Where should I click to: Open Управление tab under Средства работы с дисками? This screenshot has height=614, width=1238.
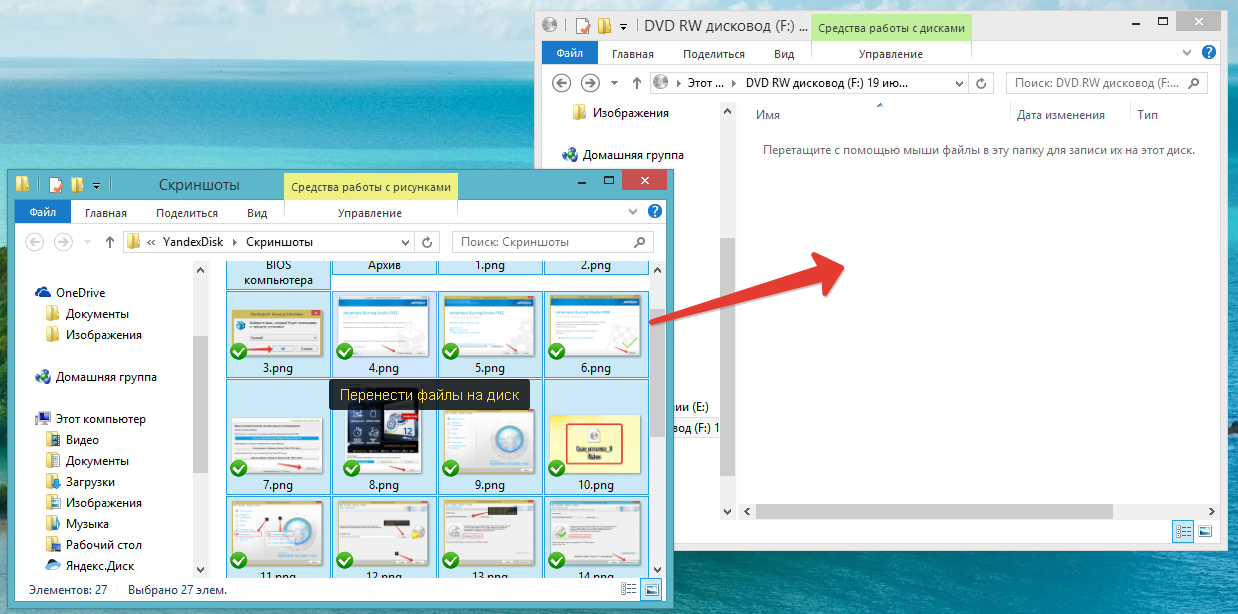coord(890,54)
